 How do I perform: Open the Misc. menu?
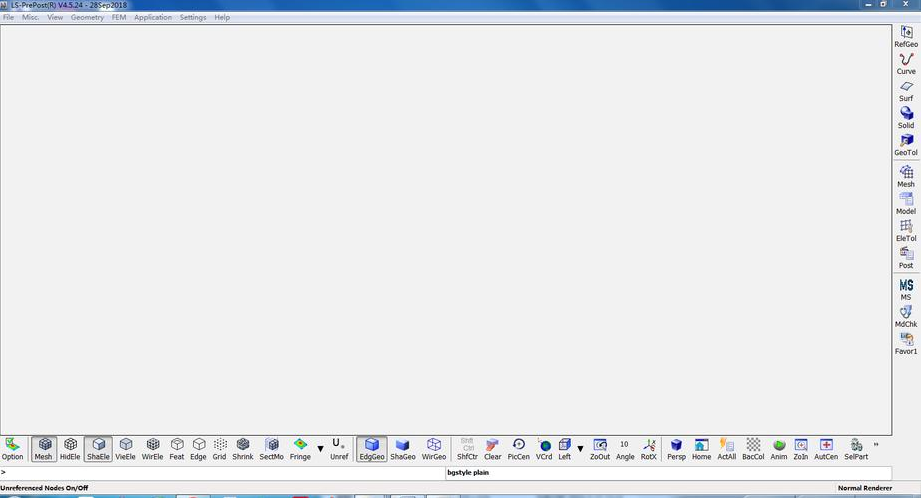click(x=31, y=18)
